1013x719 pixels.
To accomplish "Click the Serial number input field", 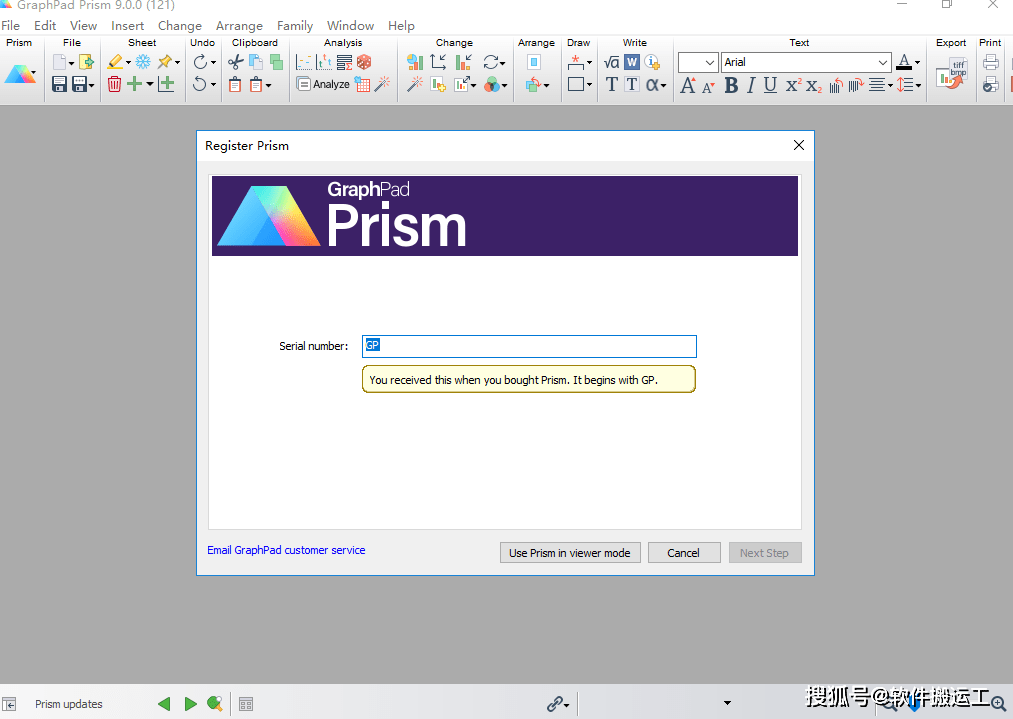I will click(529, 346).
